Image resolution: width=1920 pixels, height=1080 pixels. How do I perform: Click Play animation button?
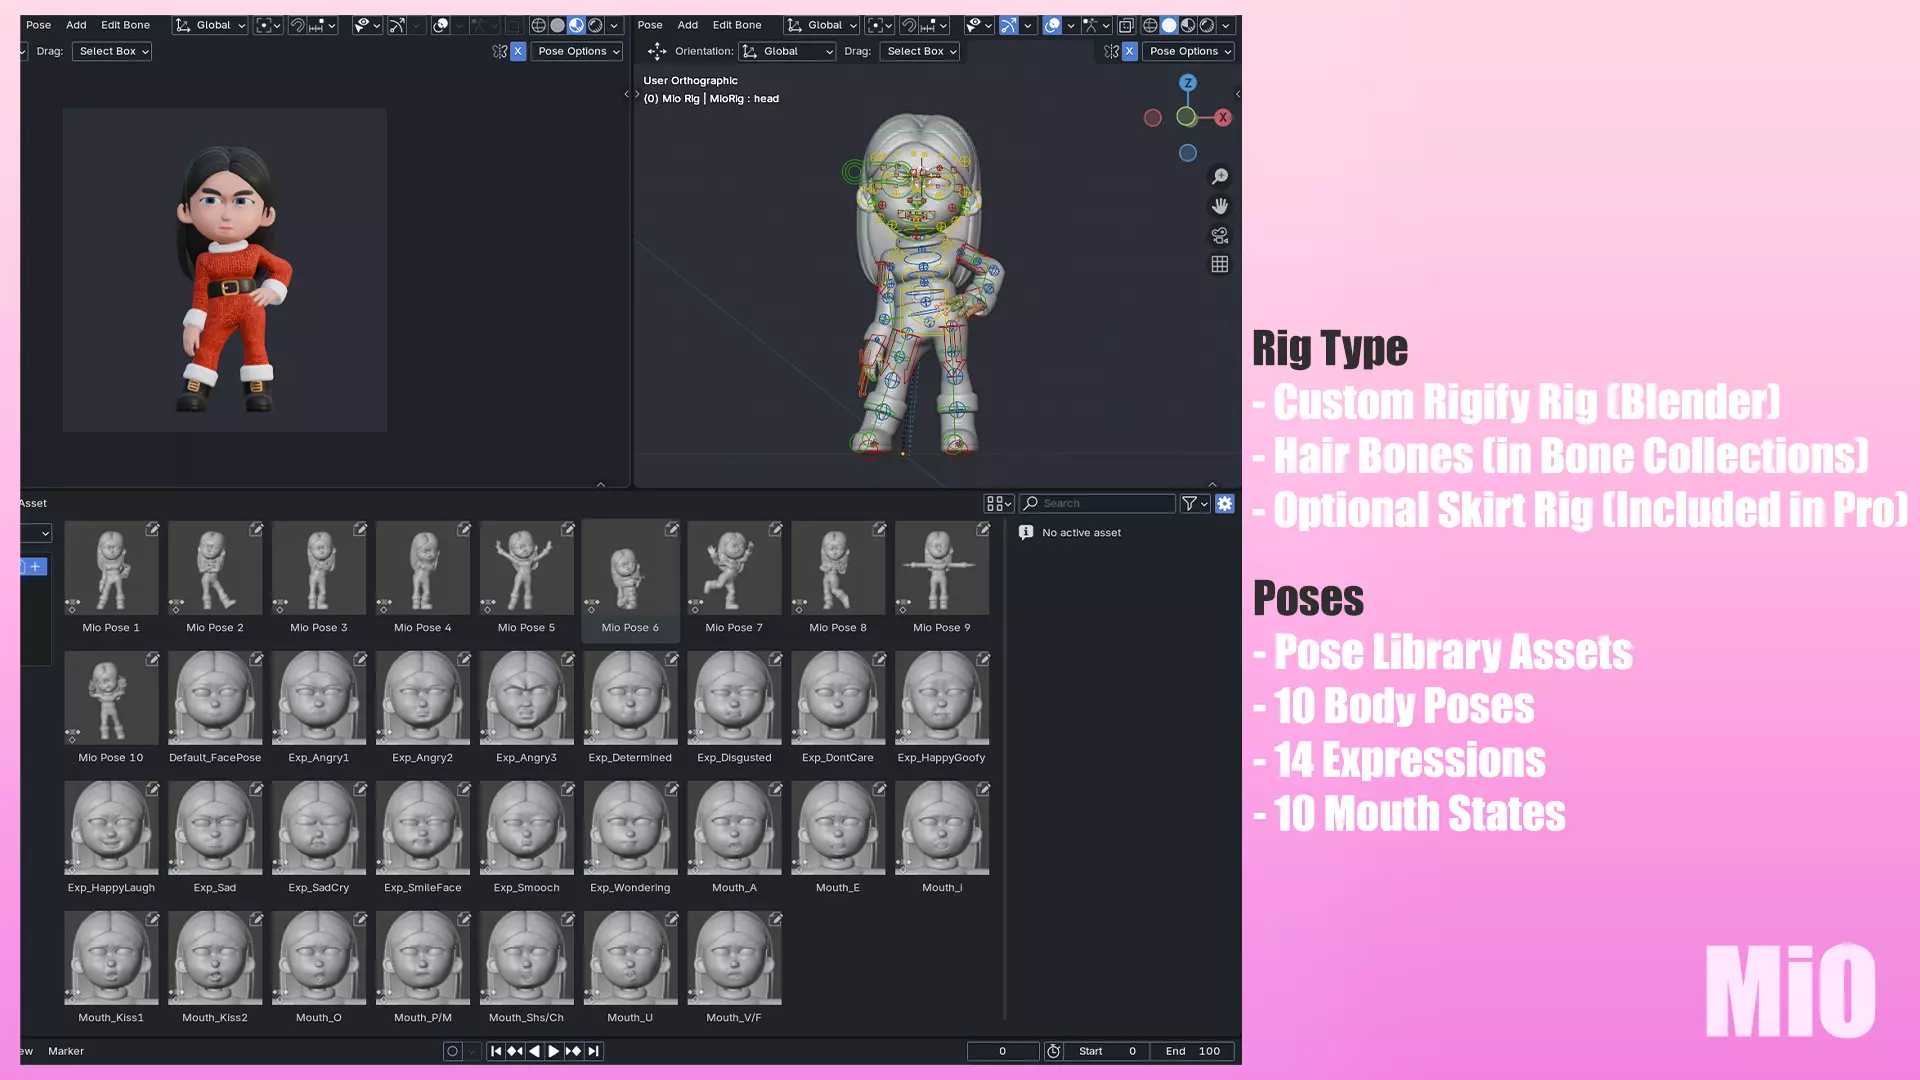click(553, 1051)
